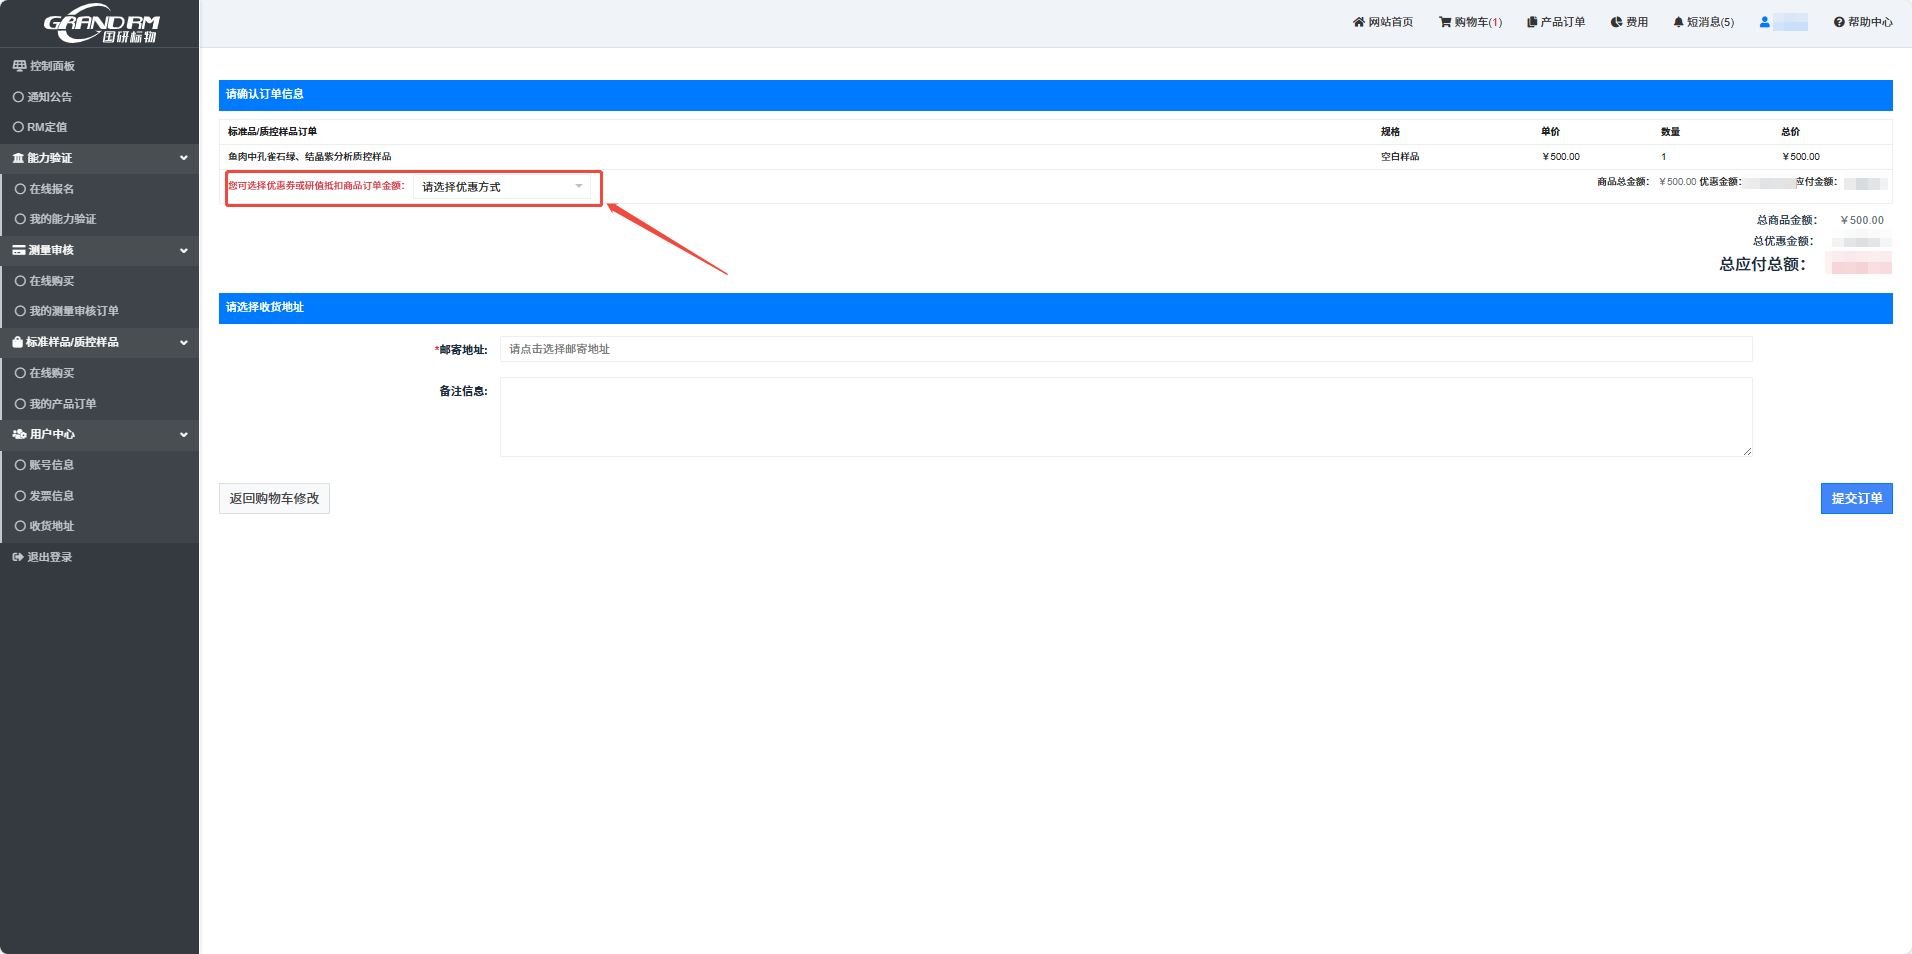Collapse the 能力验证 sidebar section
The image size is (1912, 954).
point(183,158)
